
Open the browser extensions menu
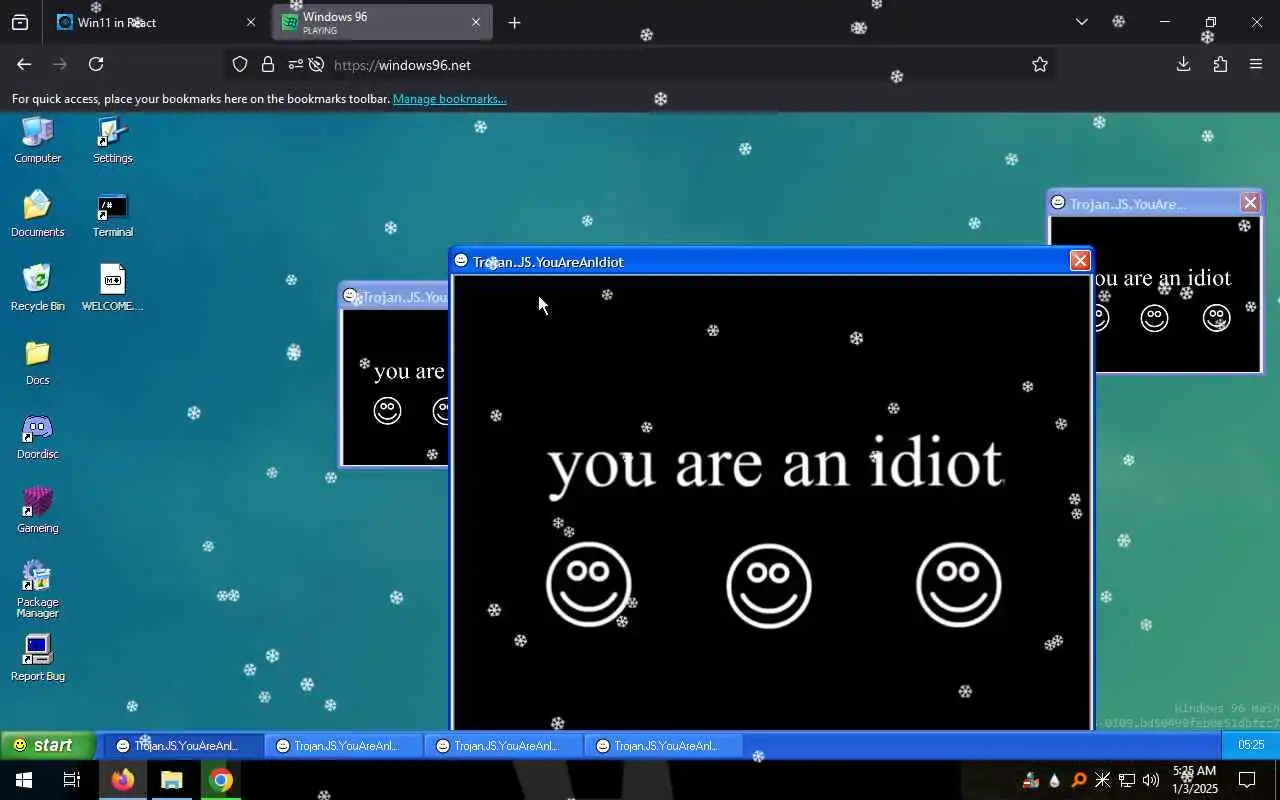(x=1220, y=64)
